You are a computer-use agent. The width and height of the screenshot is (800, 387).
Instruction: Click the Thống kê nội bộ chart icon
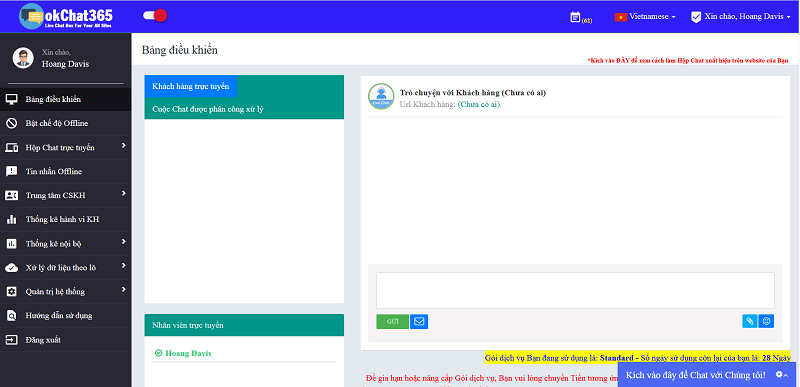pyautogui.click(x=12, y=244)
